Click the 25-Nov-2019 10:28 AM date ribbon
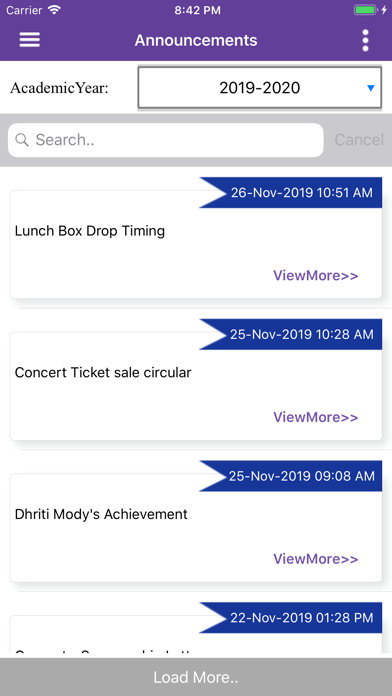392x696 pixels. click(291, 334)
